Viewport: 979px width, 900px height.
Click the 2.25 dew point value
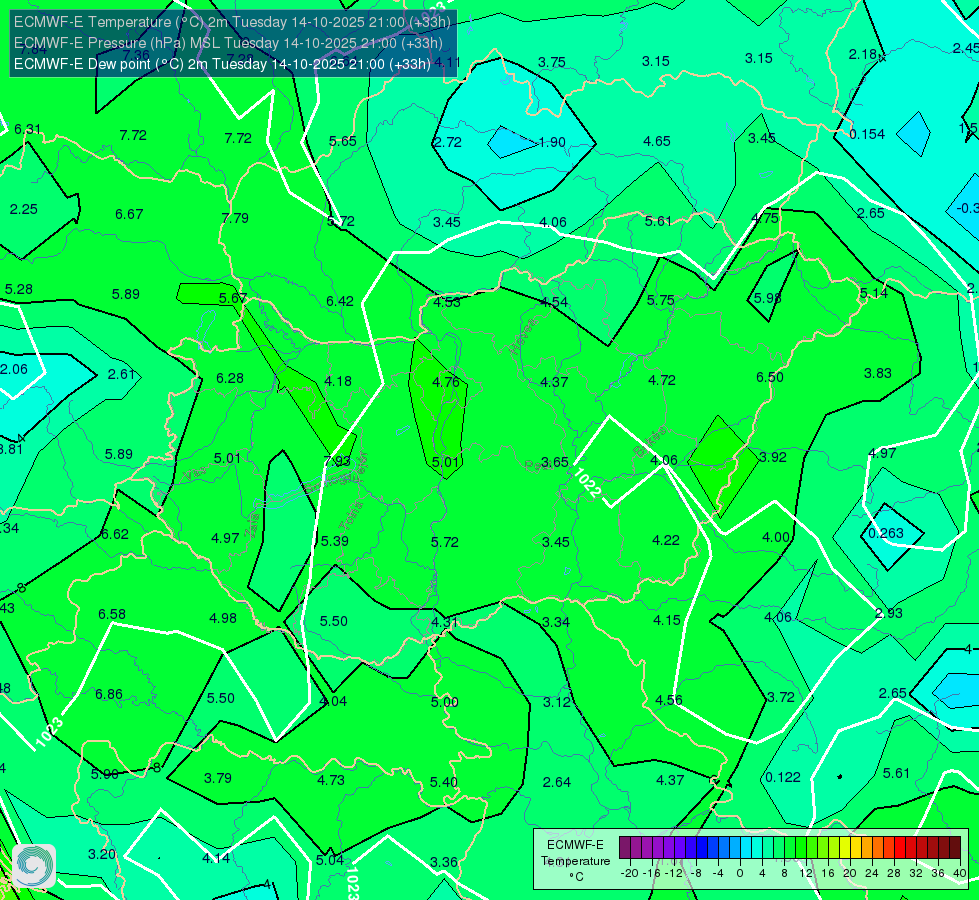24,210
